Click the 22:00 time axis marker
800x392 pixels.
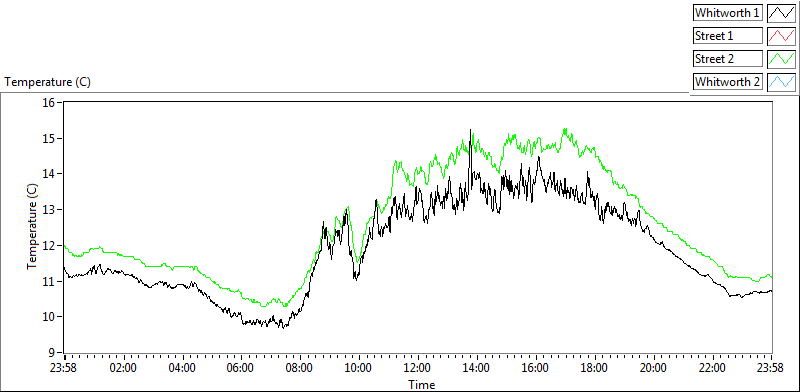712,368
